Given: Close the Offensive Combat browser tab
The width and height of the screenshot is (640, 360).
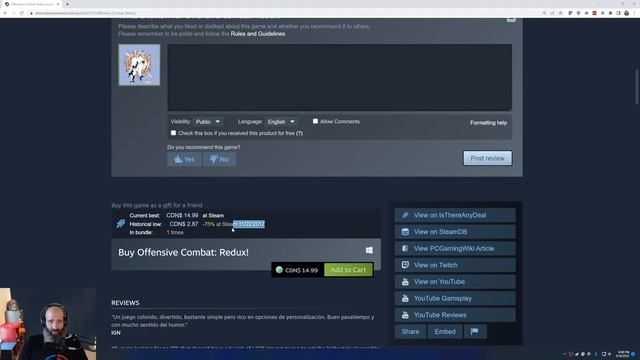Looking at the screenshot, I should (x=58, y=4).
